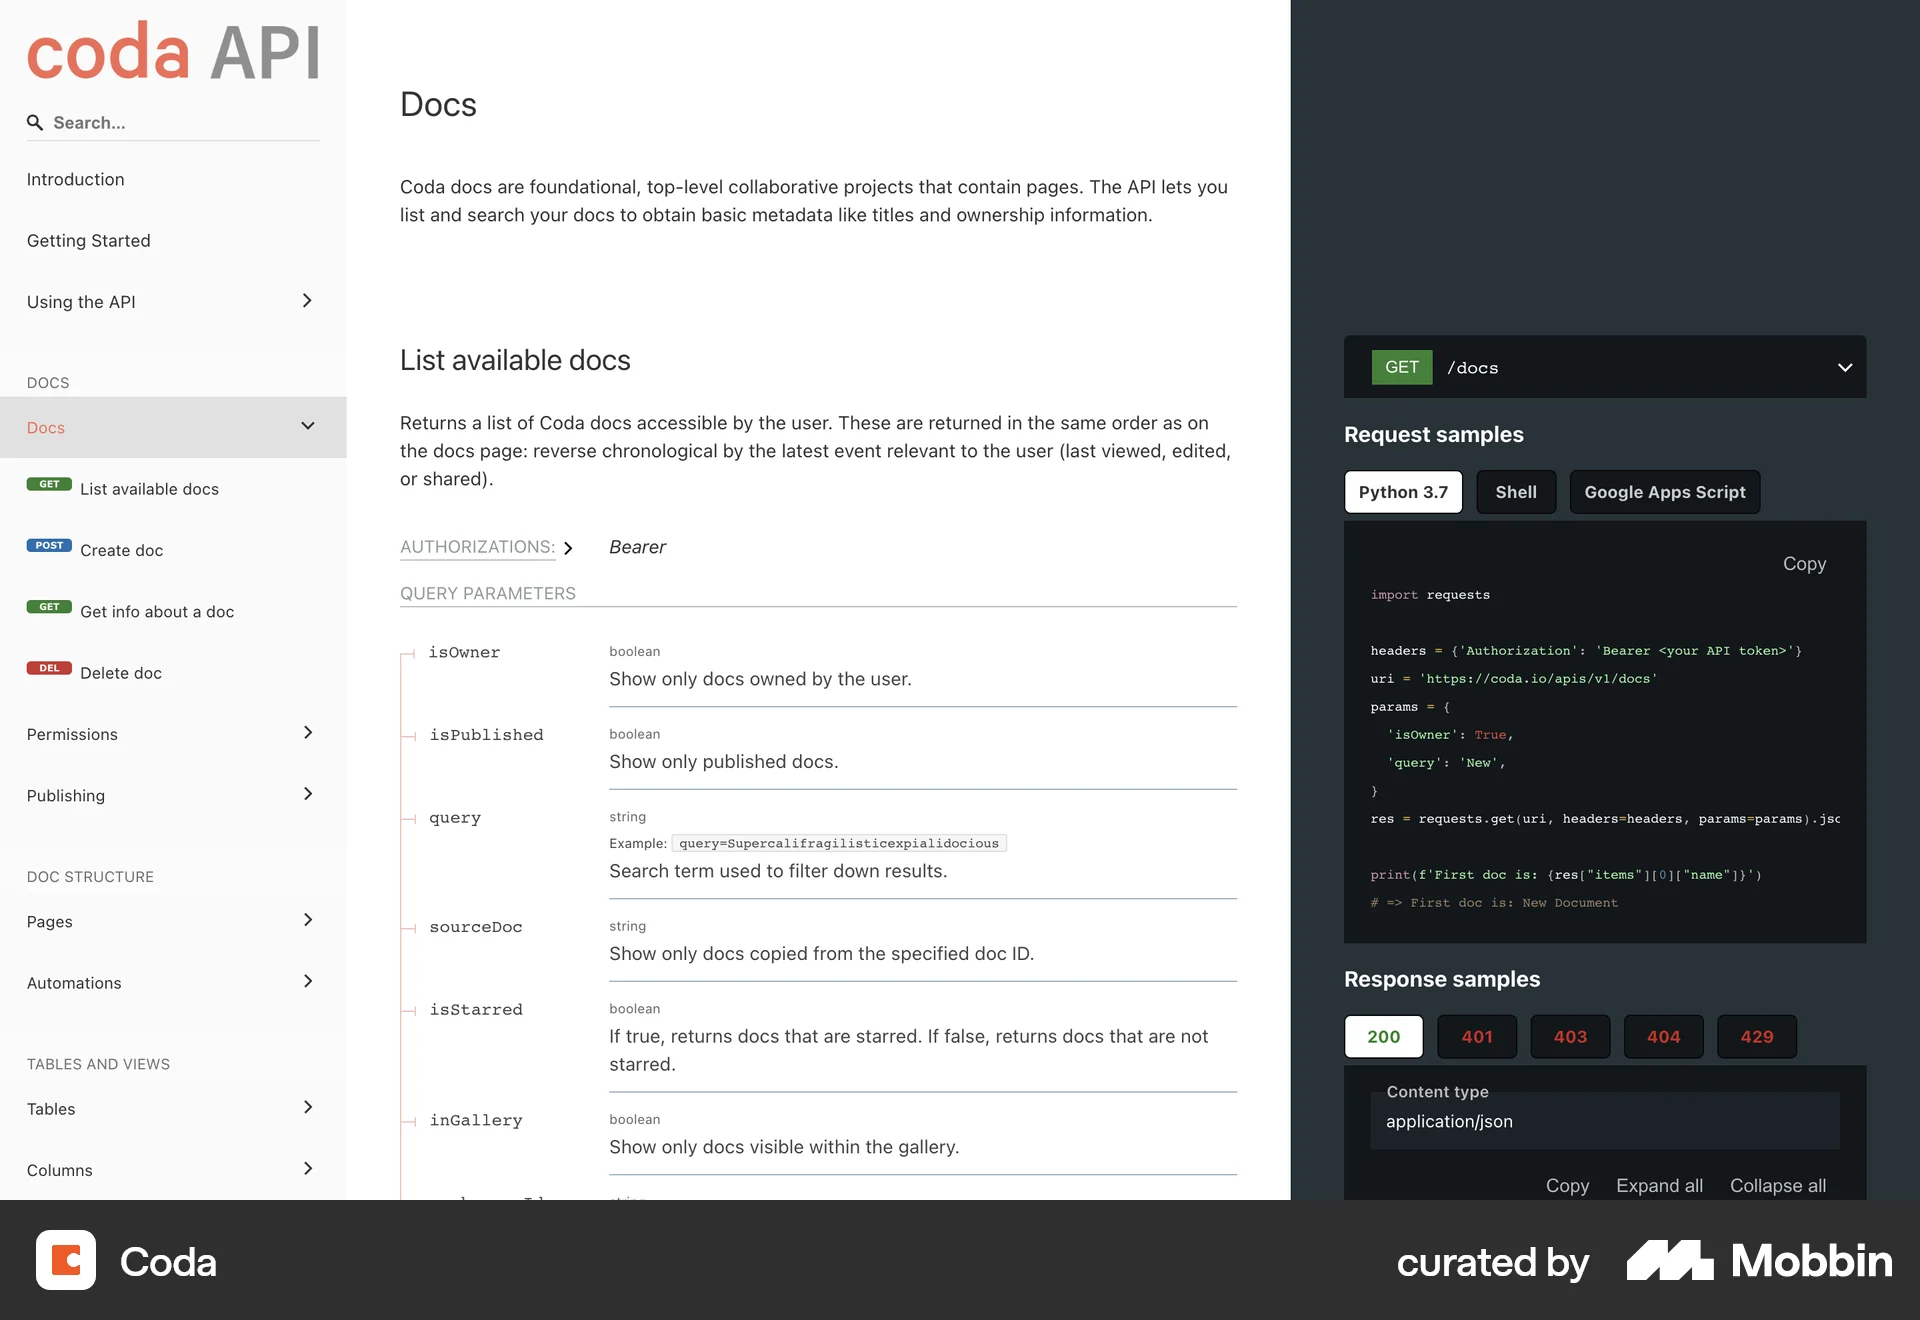Expand the Authorizations details
Image resolution: width=1920 pixels, height=1320 pixels.
(x=568, y=548)
